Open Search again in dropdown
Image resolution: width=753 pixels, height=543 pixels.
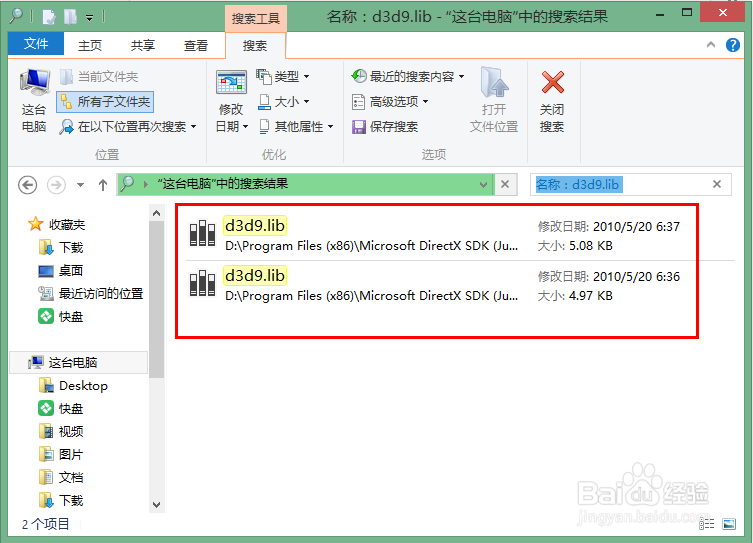pyautogui.click(x=128, y=127)
